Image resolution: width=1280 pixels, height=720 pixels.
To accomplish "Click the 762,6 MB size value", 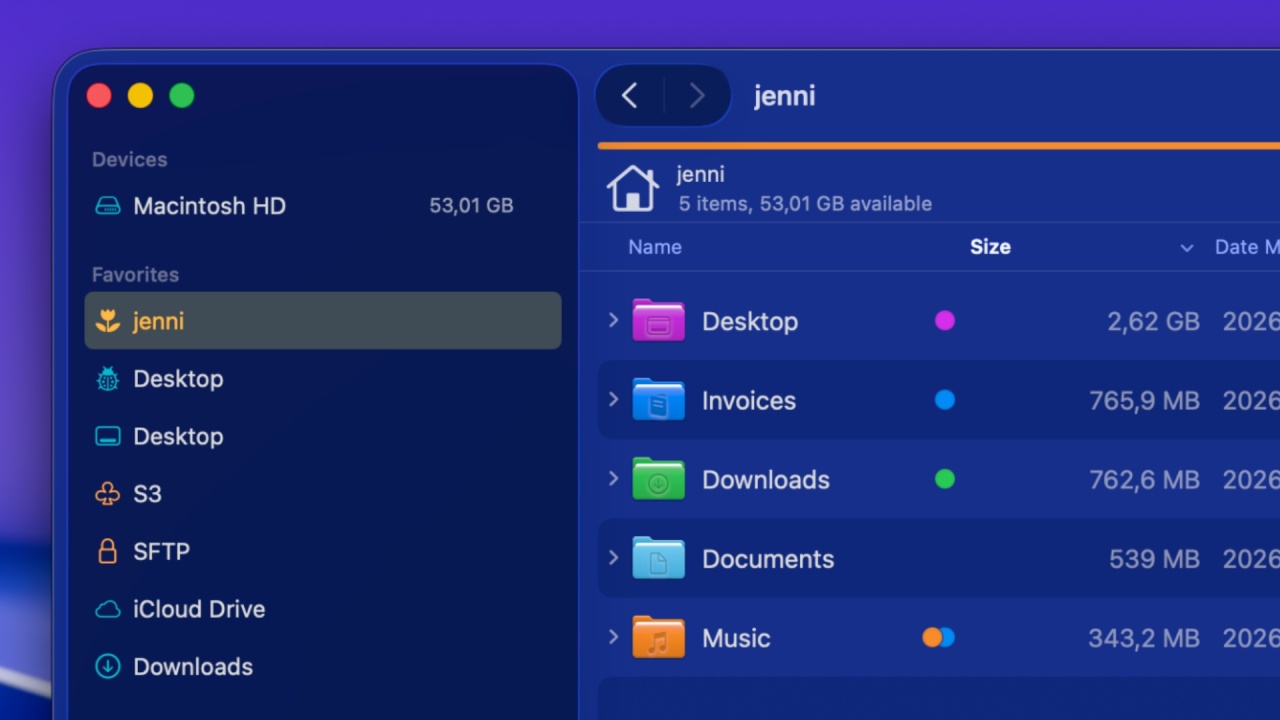I will tap(1144, 480).
